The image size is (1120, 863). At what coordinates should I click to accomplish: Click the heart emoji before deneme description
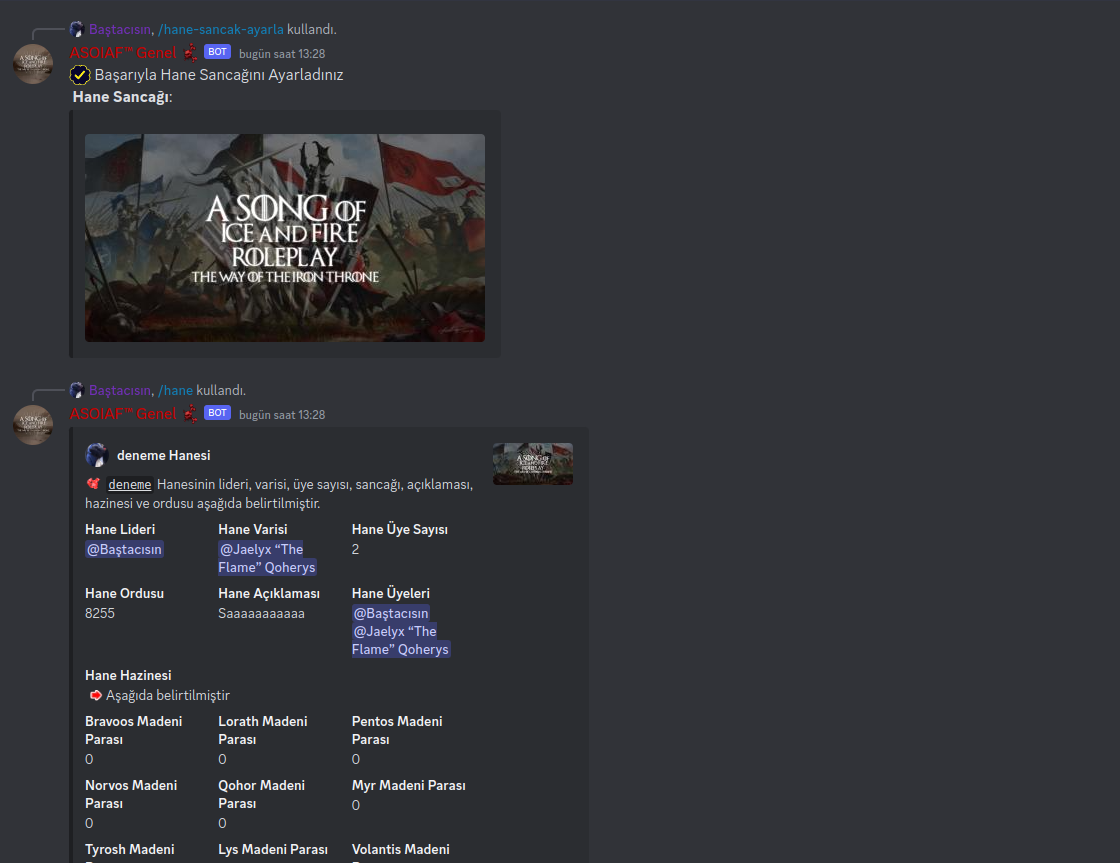point(92,484)
